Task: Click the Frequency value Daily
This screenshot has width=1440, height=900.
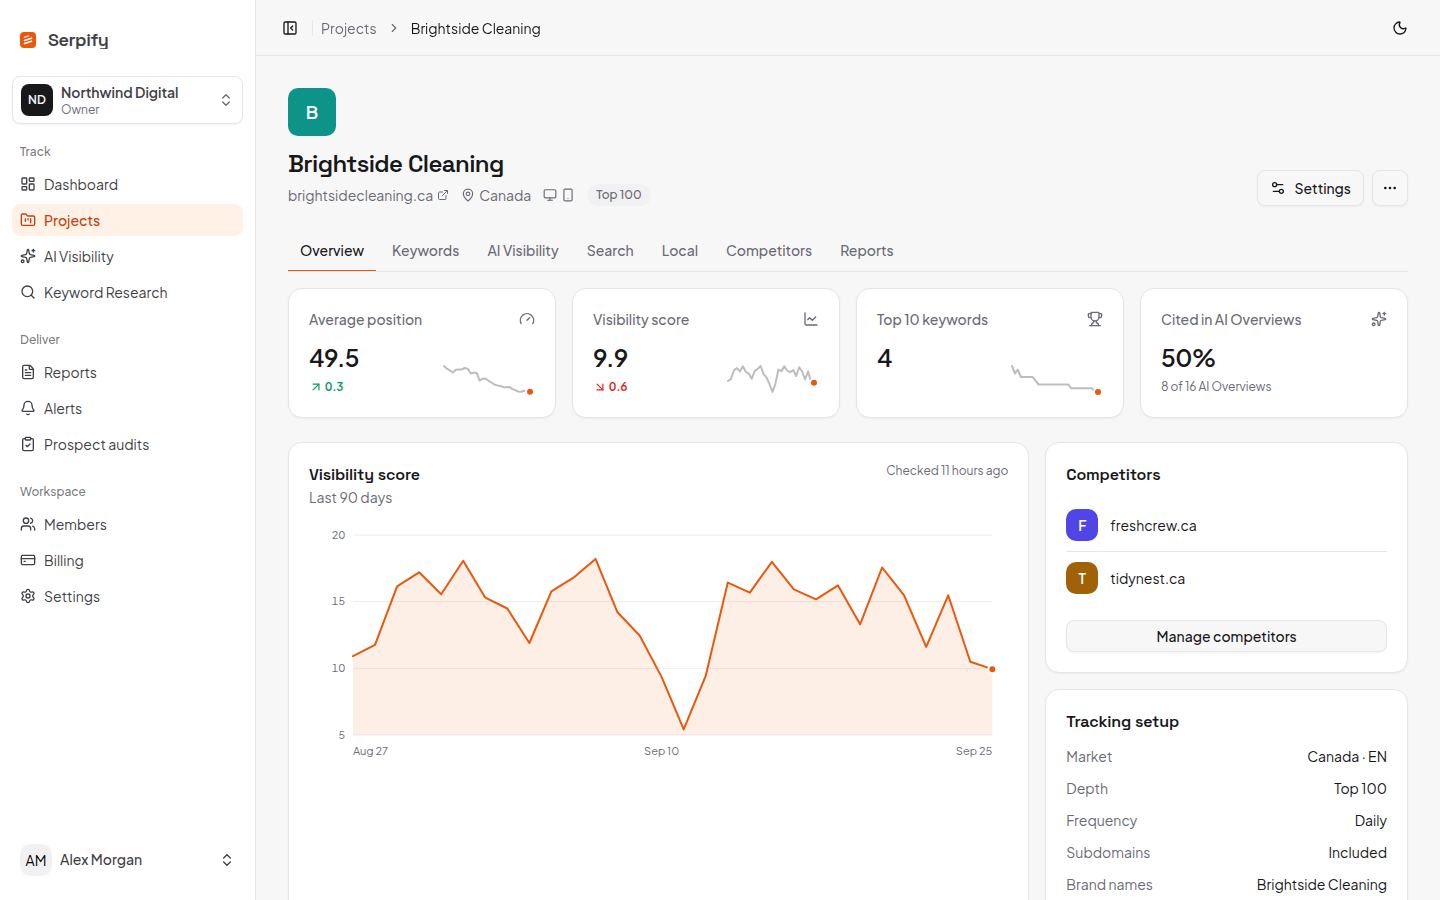Action: click(1370, 821)
